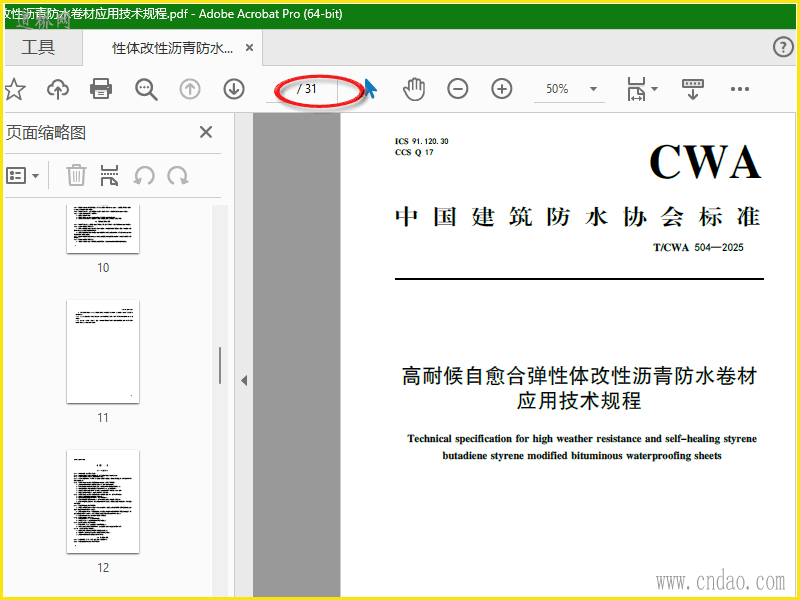
Task: Zoom out with the minus icon
Action: [458, 89]
